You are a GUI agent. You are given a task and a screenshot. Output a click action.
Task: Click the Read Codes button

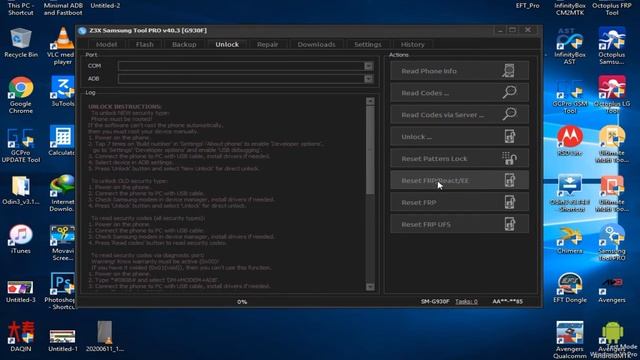[x=460, y=93]
